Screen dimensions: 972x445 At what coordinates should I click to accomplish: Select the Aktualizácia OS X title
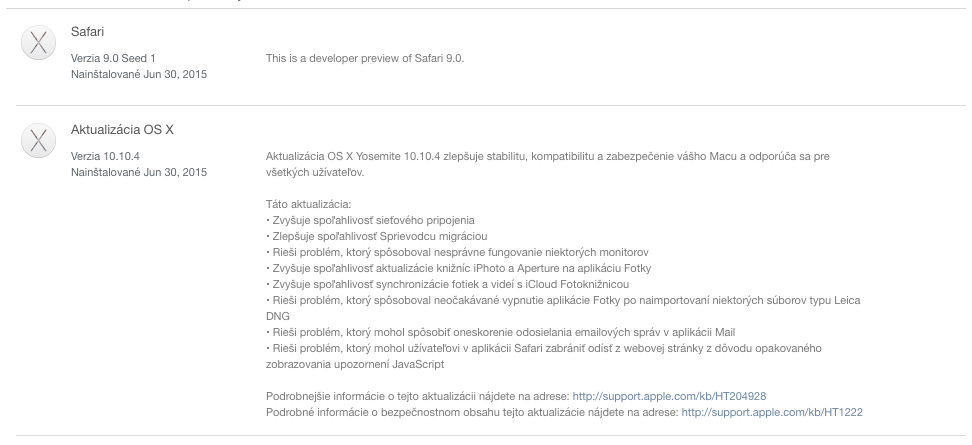tap(115, 130)
